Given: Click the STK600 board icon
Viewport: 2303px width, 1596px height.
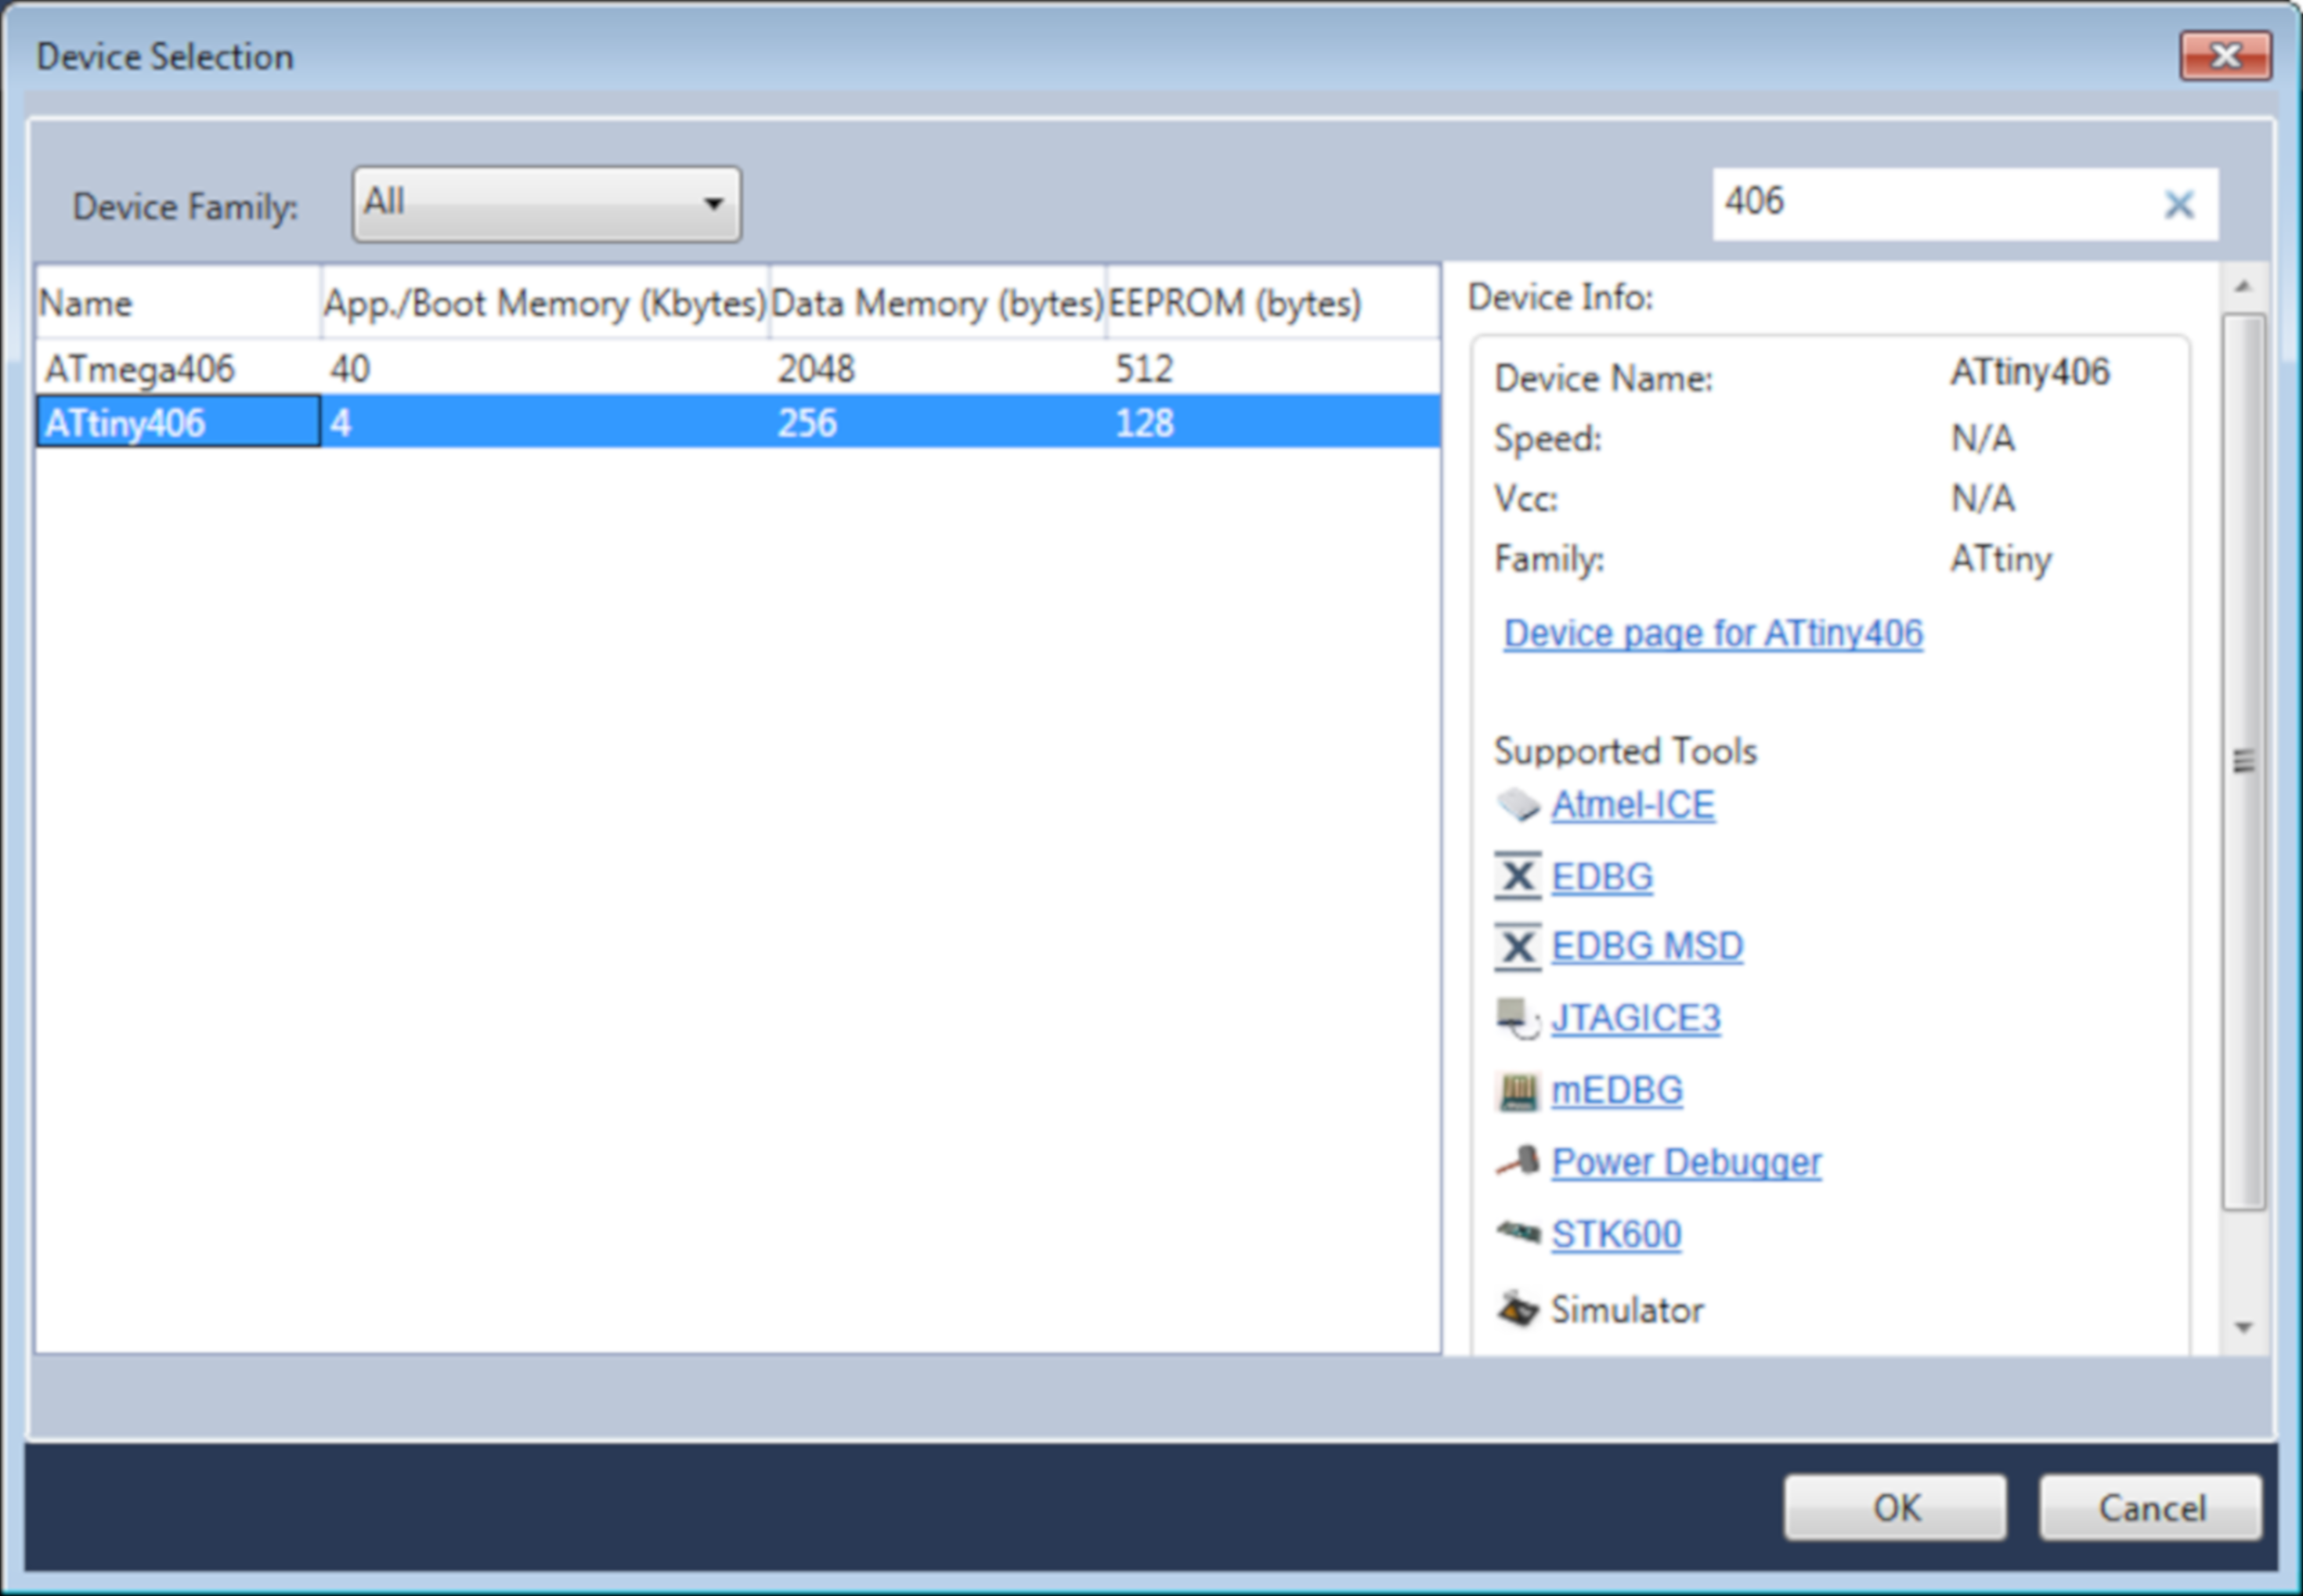Looking at the screenshot, I should pyautogui.click(x=1517, y=1234).
